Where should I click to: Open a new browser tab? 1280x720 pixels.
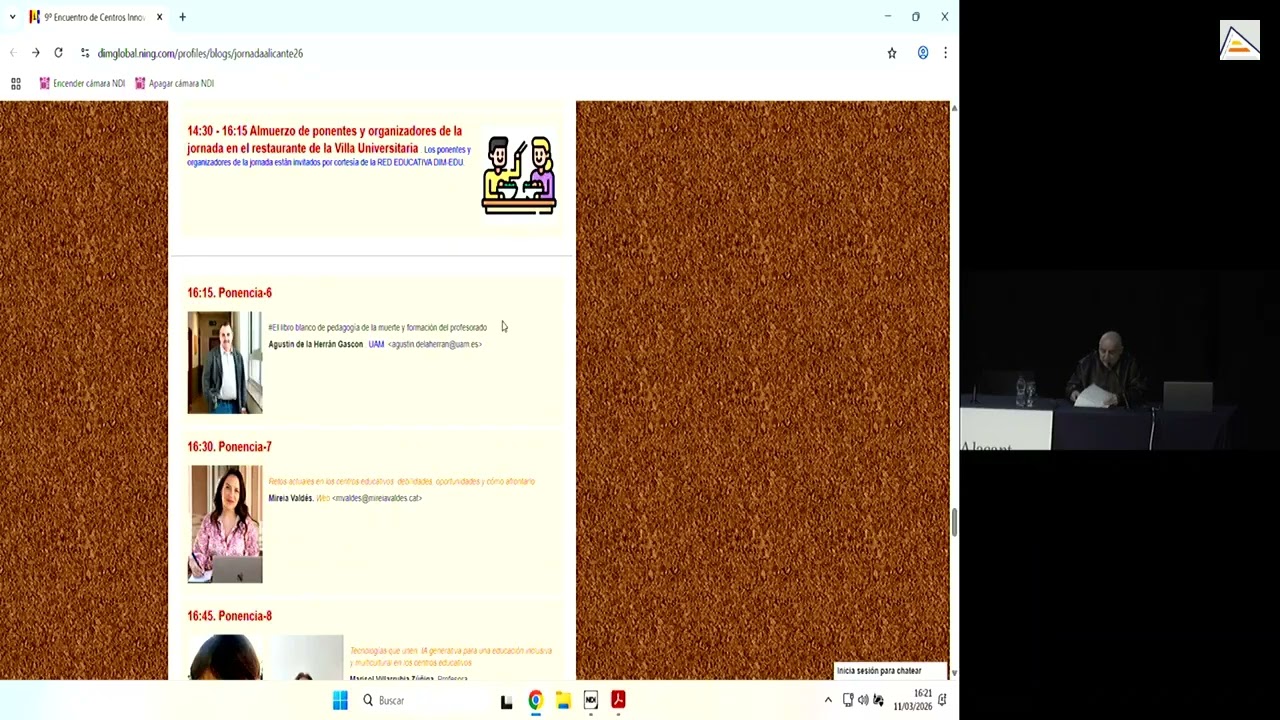point(182,17)
